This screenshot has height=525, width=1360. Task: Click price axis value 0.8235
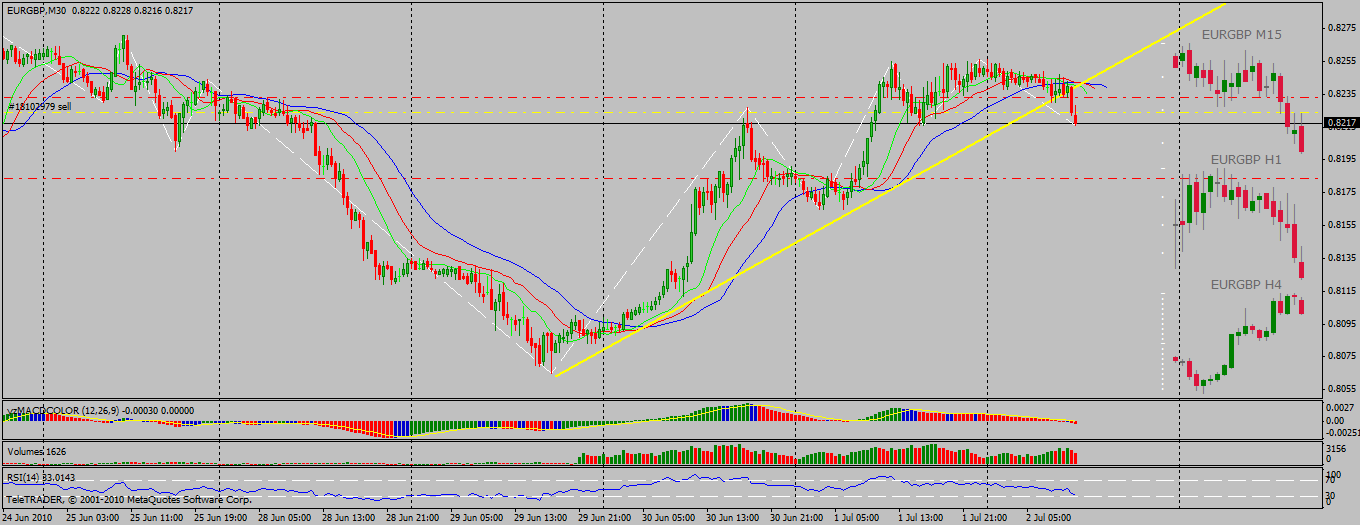pyautogui.click(x=1341, y=93)
